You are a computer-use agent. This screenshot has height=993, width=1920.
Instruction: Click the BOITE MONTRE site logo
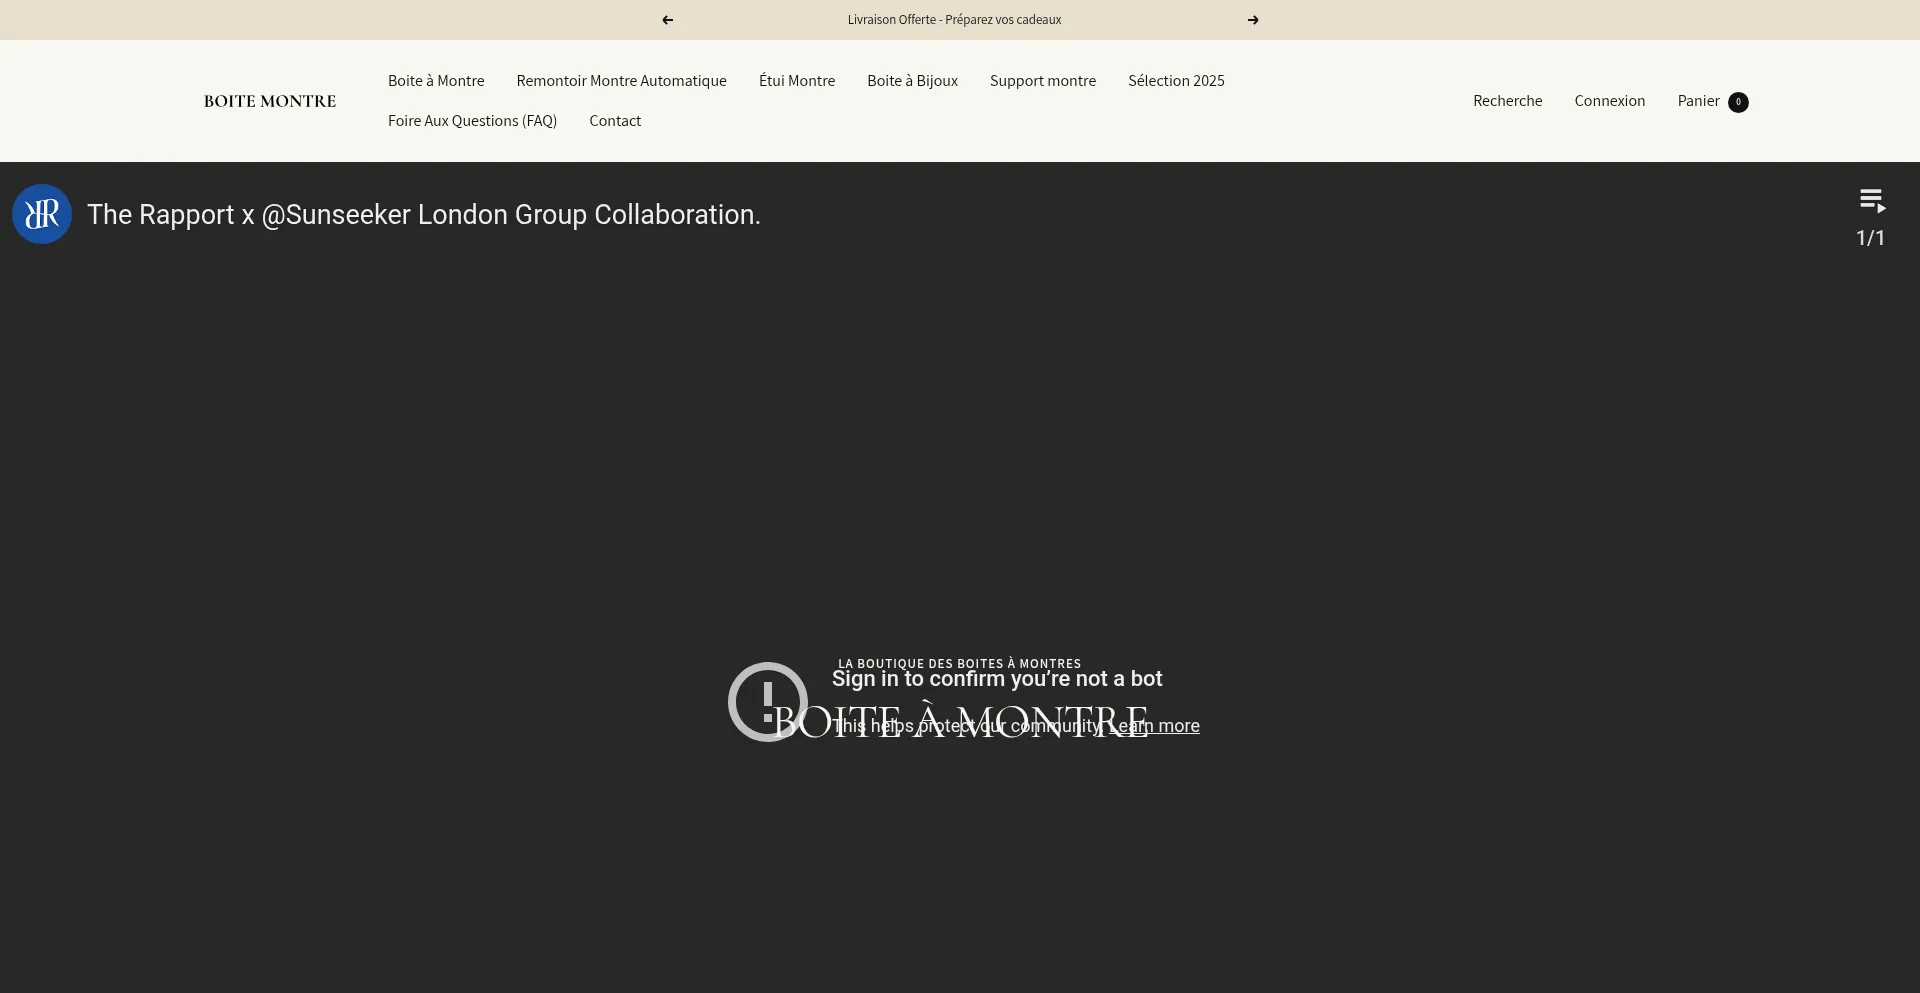click(x=270, y=101)
